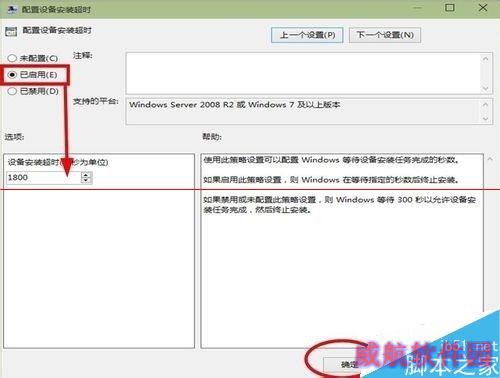Click the supported platform text box

click(303, 111)
